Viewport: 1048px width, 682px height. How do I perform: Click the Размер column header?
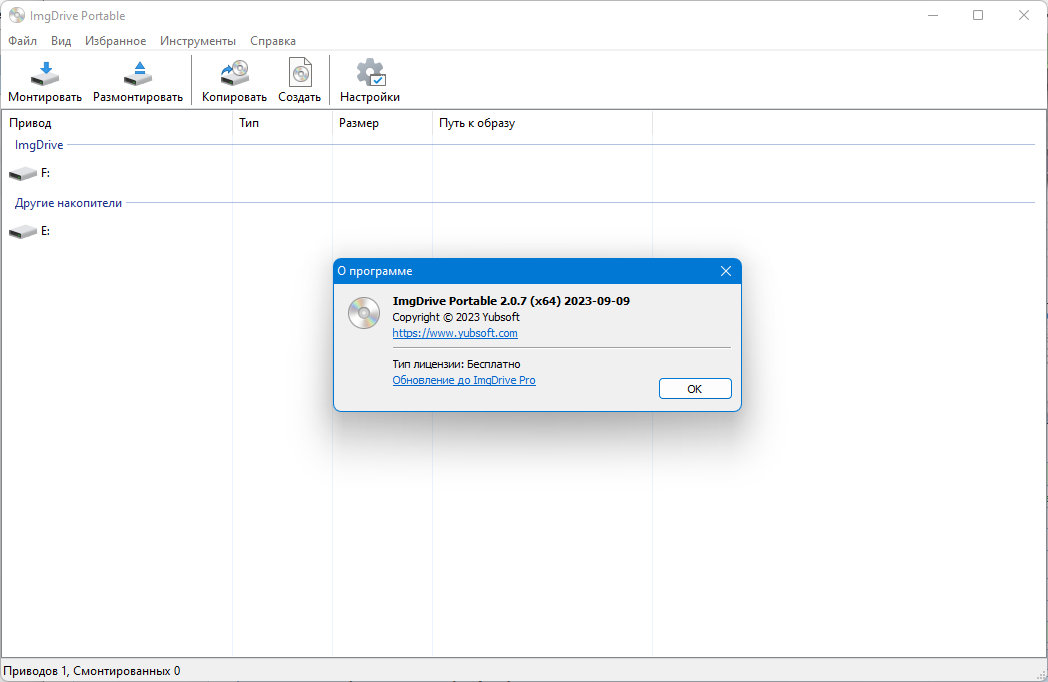[359, 123]
